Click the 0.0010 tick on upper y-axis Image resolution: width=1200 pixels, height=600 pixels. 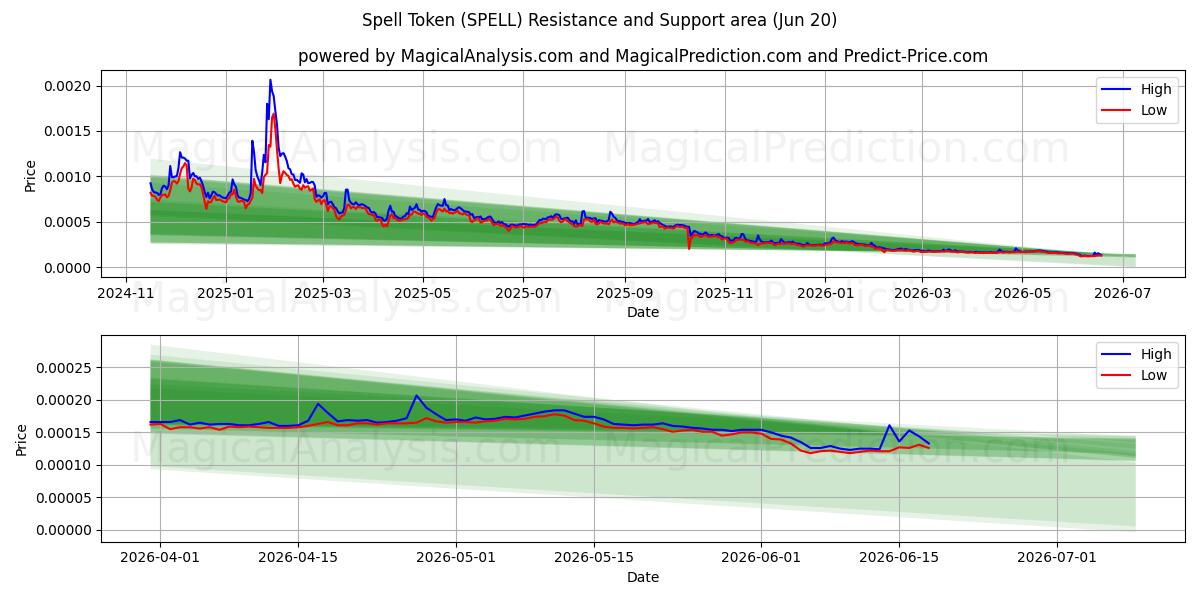coord(68,177)
